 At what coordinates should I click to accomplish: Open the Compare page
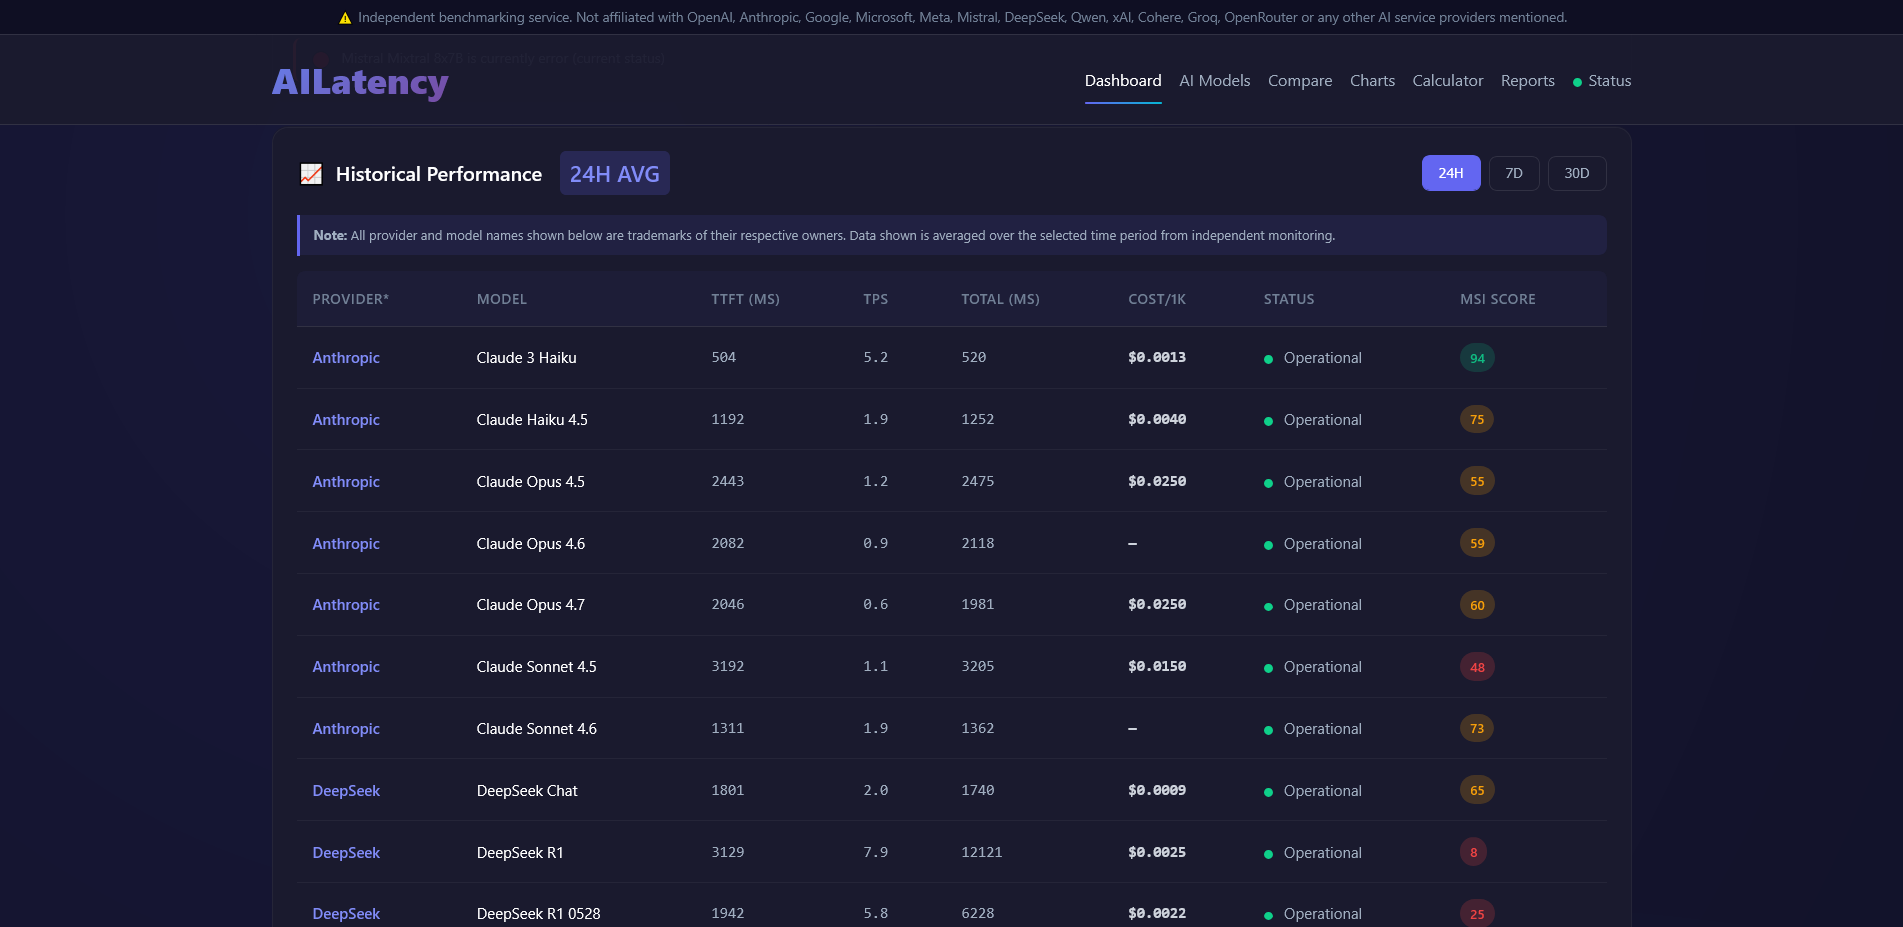pos(1300,81)
